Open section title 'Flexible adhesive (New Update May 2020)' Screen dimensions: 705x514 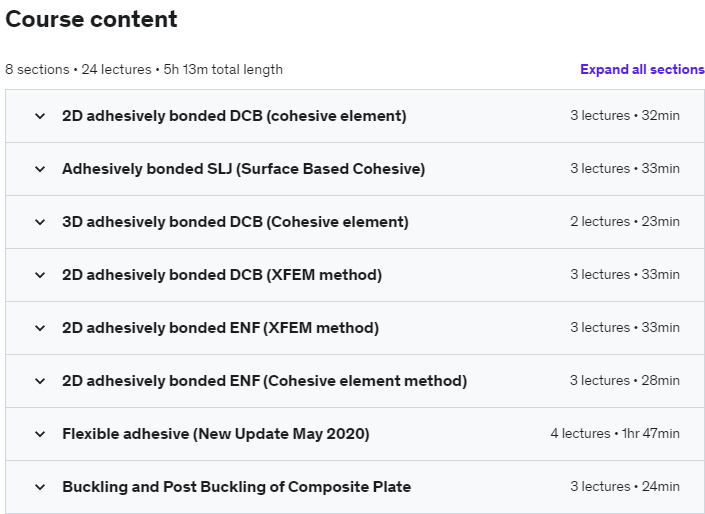click(x=216, y=434)
